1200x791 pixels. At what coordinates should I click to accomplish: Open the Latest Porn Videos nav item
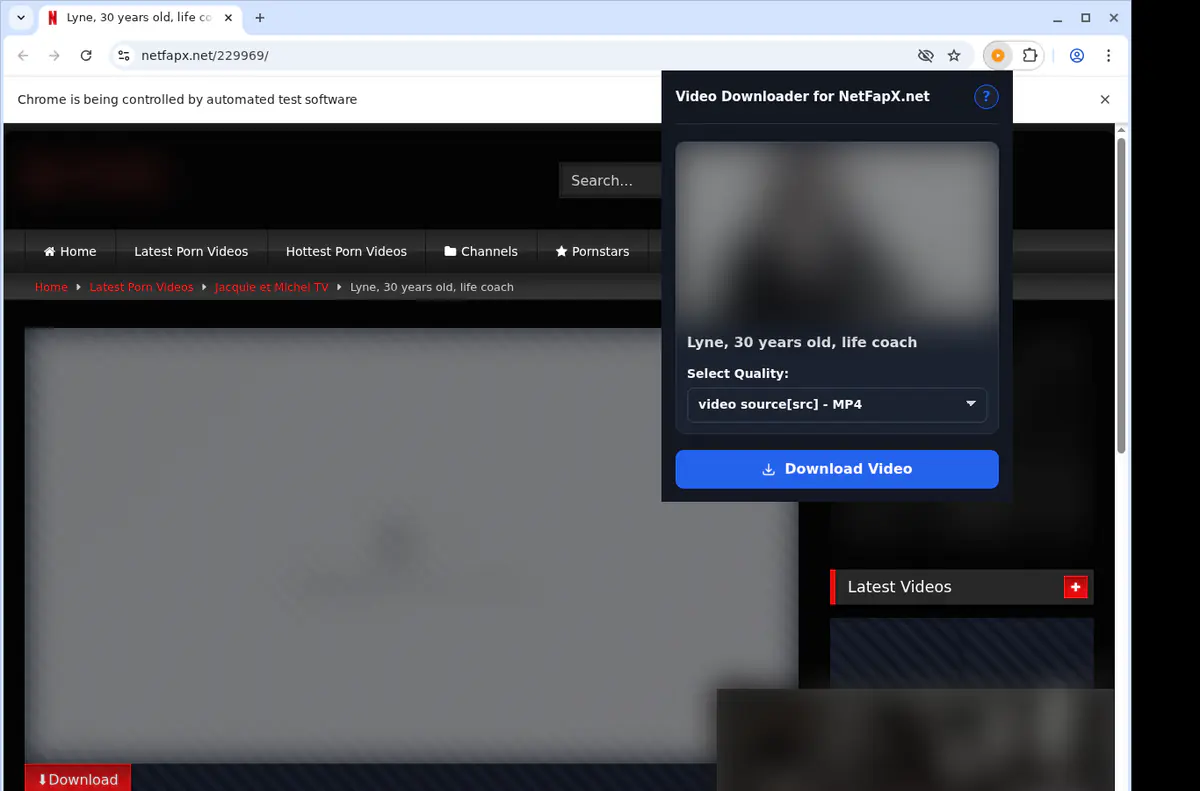pyautogui.click(x=191, y=251)
